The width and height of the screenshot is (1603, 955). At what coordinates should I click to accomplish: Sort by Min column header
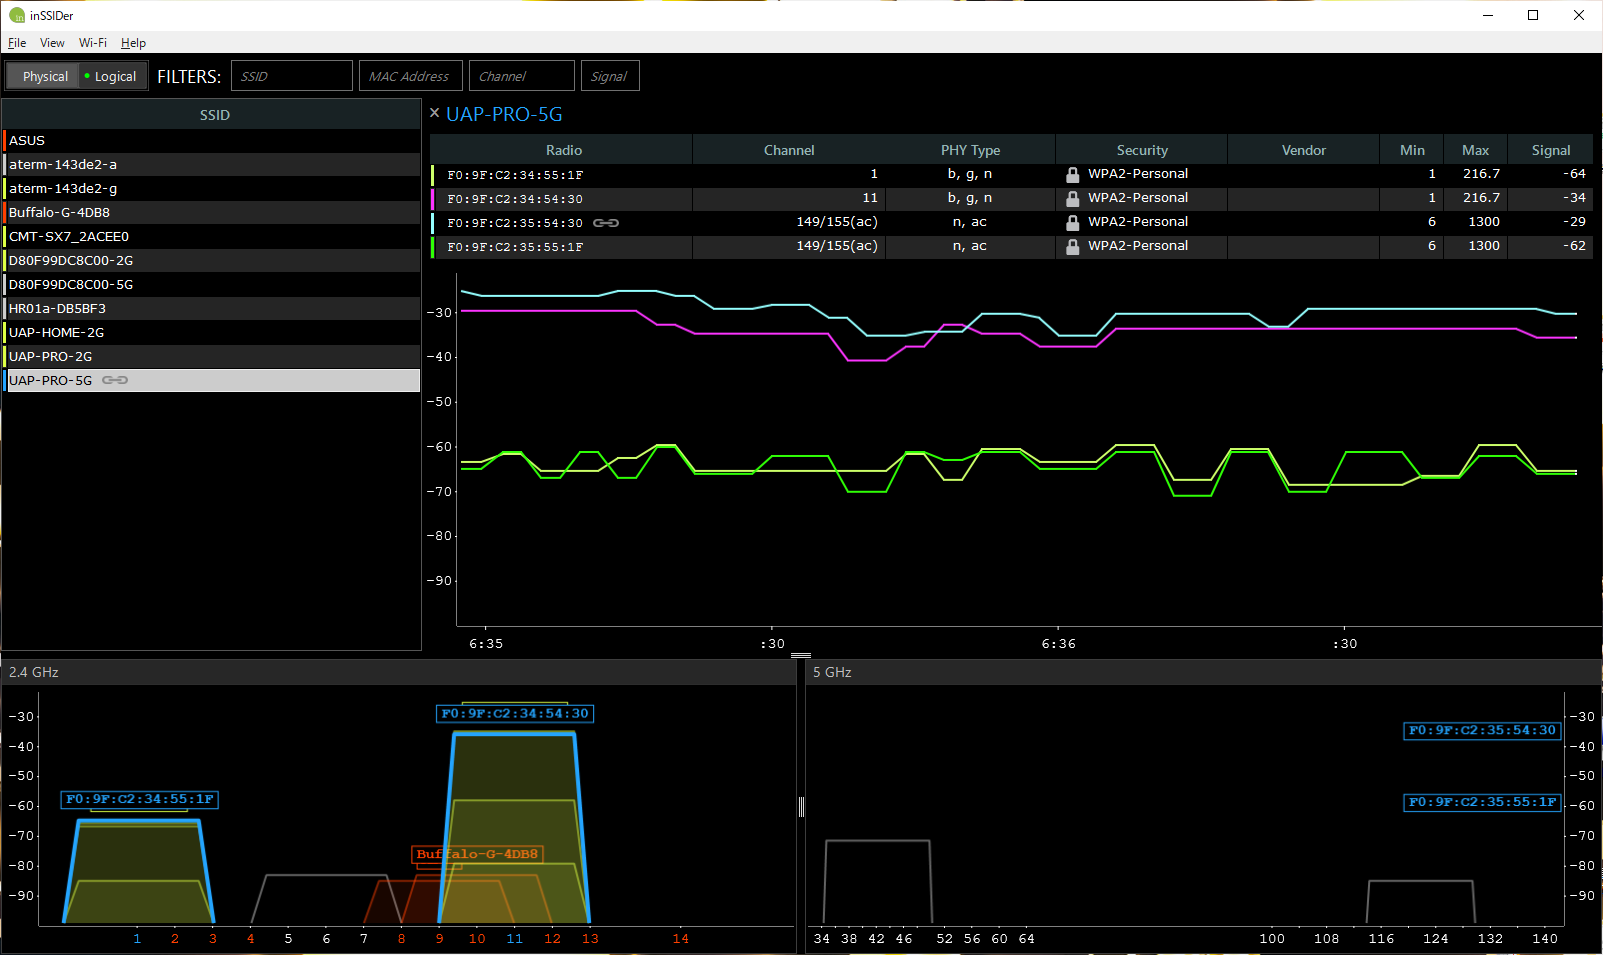pyautogui.click(x=1412, y=150)
